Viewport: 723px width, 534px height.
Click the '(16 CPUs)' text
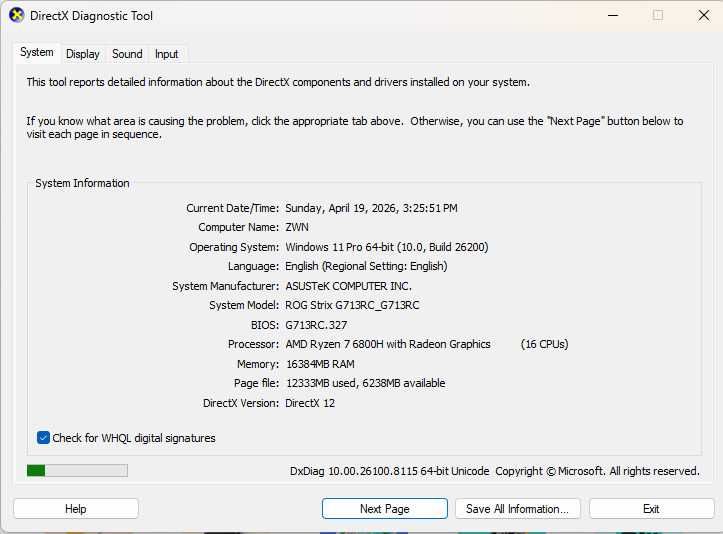pyautogui.click(x=545, y=344)
